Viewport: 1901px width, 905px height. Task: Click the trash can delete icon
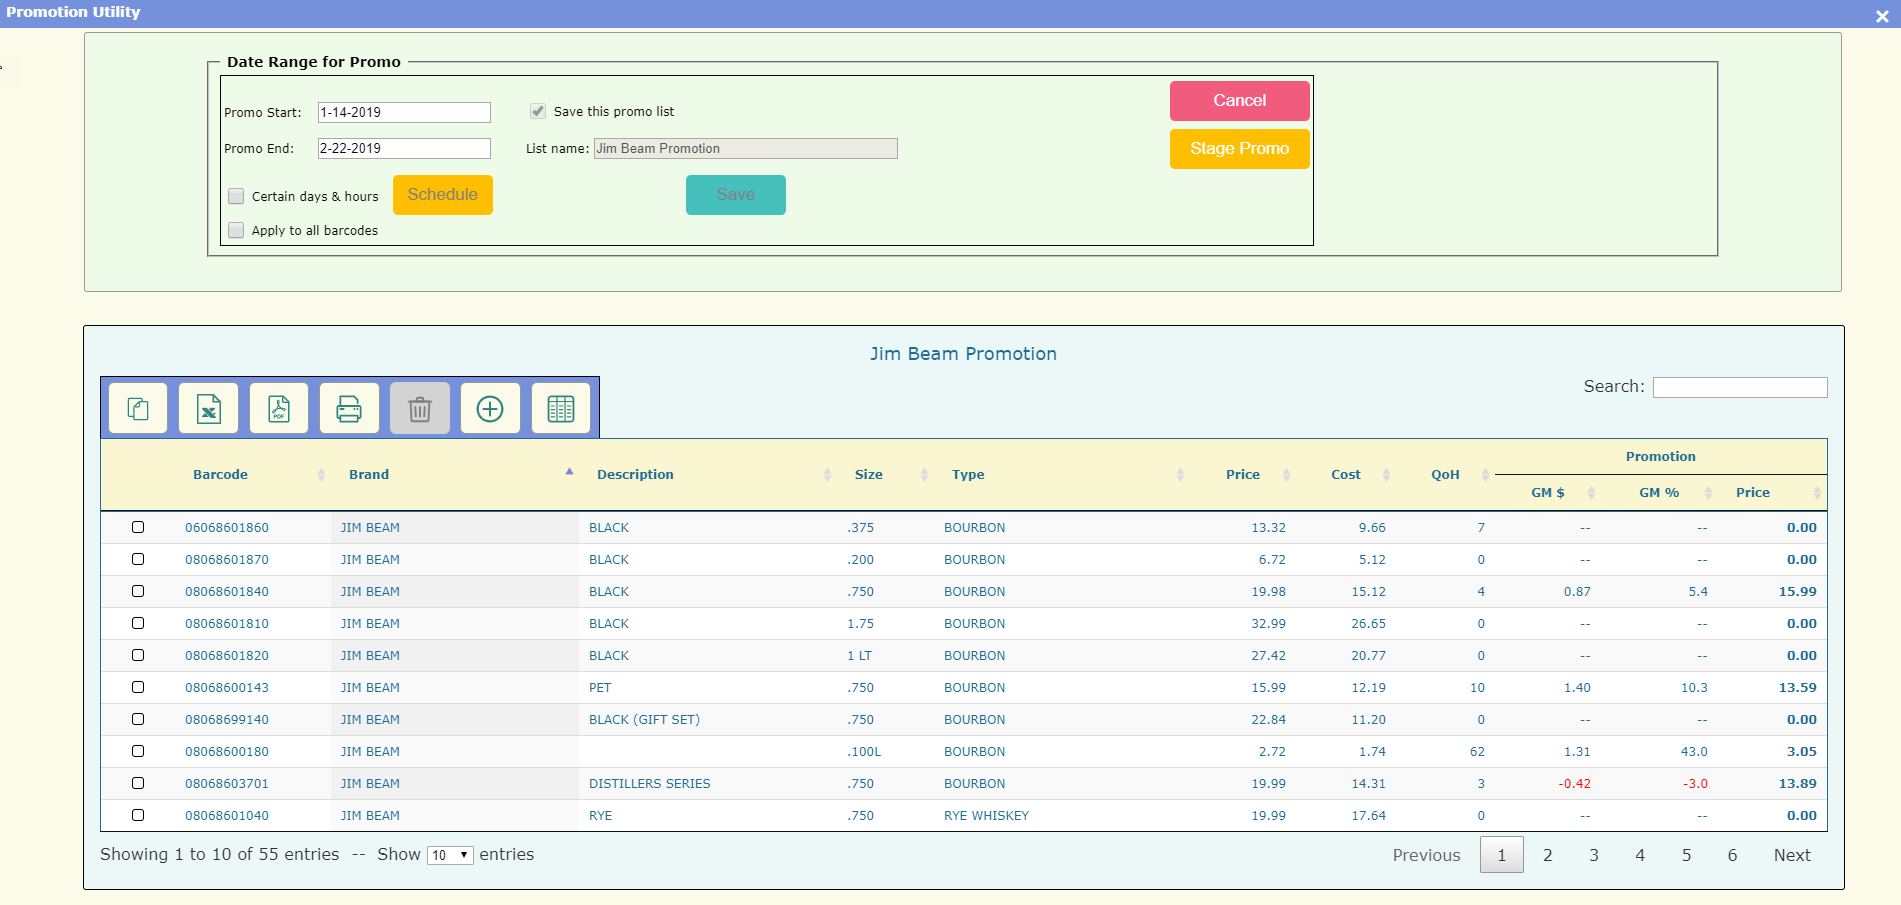click(x=420, y=409)
